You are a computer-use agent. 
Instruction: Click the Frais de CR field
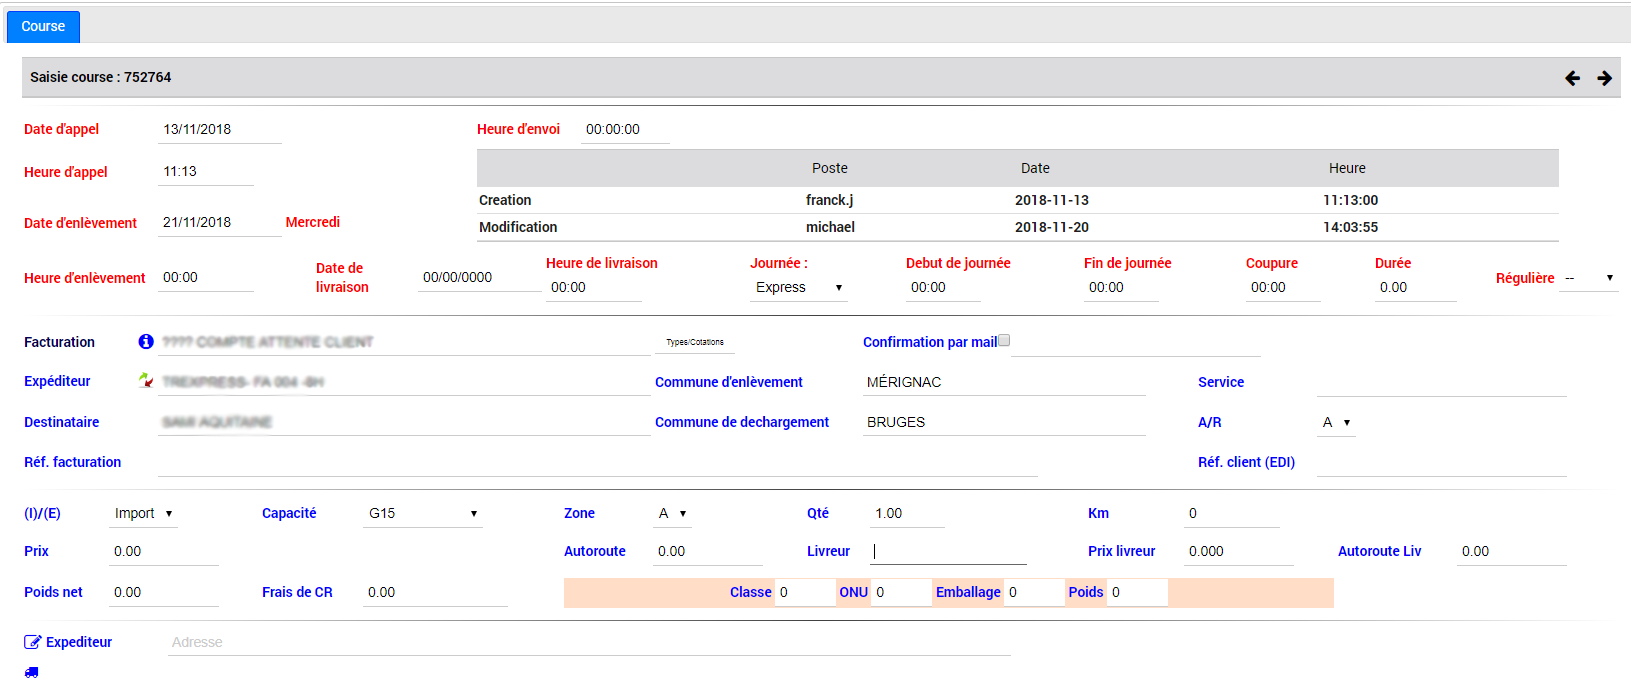pos(436,593)
